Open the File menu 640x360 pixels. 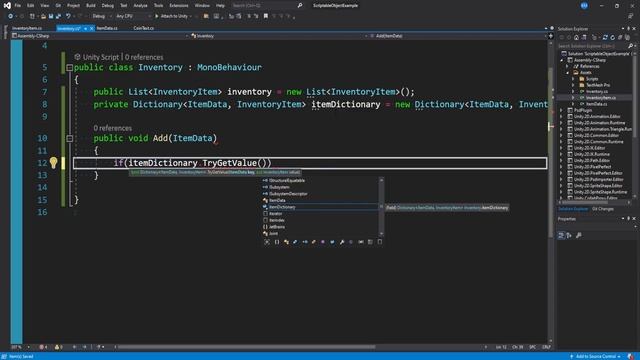(18, 6)
